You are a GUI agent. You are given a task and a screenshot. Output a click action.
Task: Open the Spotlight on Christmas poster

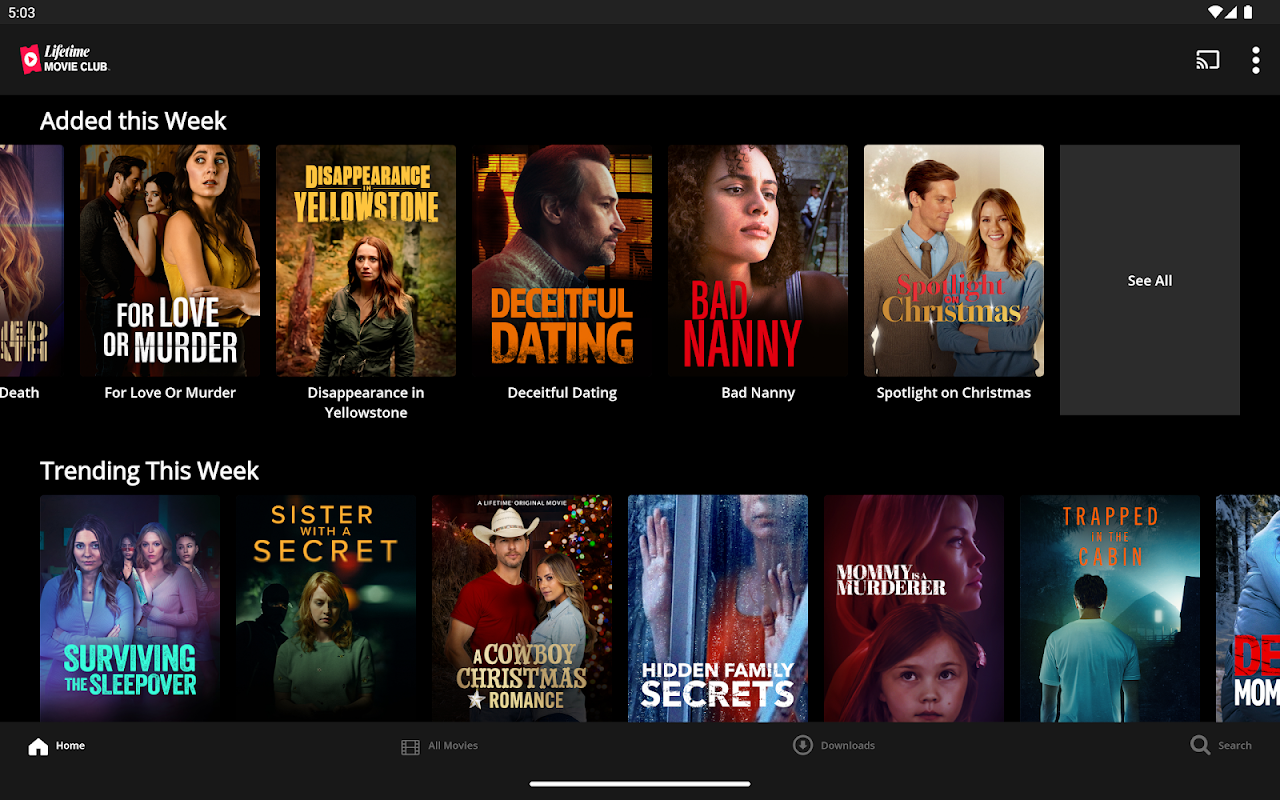tap(954, 261)
